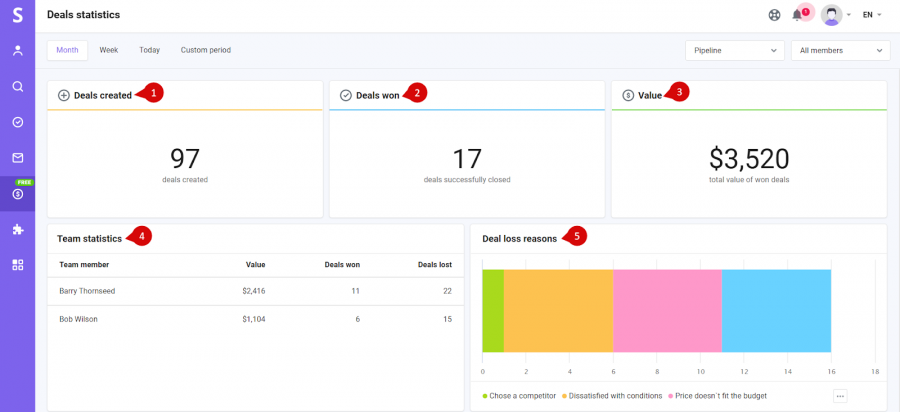Viewport: 900px width, 412px height.
Task: Select the Custom period tab
Action: [205, 50]
